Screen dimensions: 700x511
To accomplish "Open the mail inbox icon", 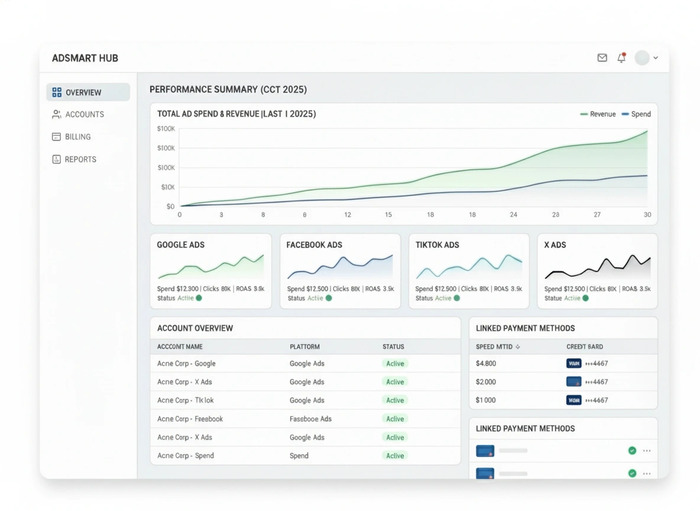I will click(602, 58).
